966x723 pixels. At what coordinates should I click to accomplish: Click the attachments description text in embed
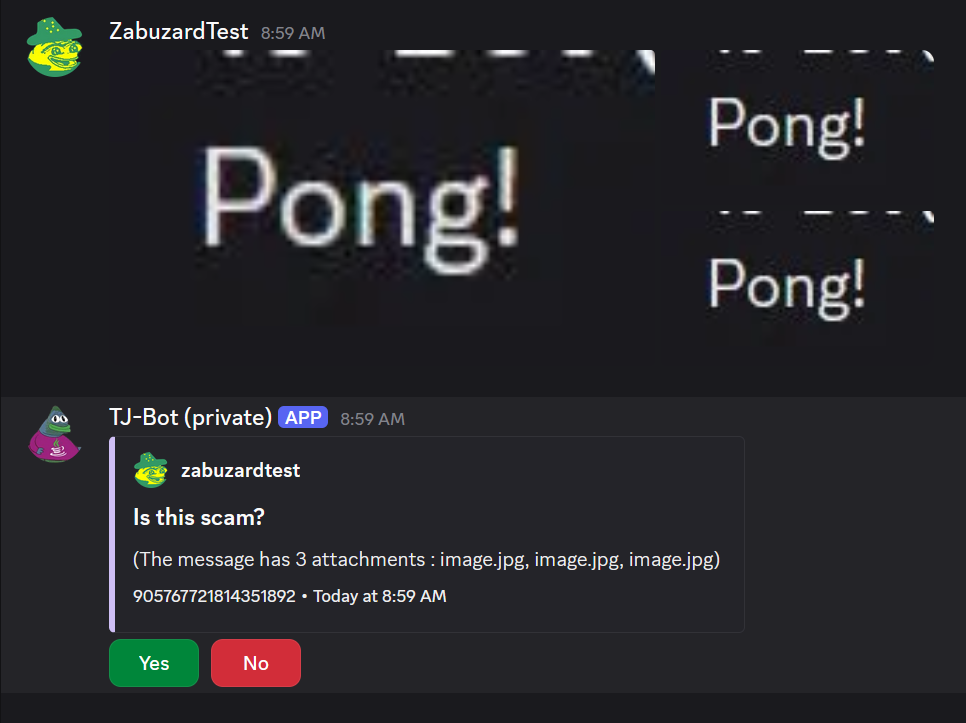coord(426,560)
